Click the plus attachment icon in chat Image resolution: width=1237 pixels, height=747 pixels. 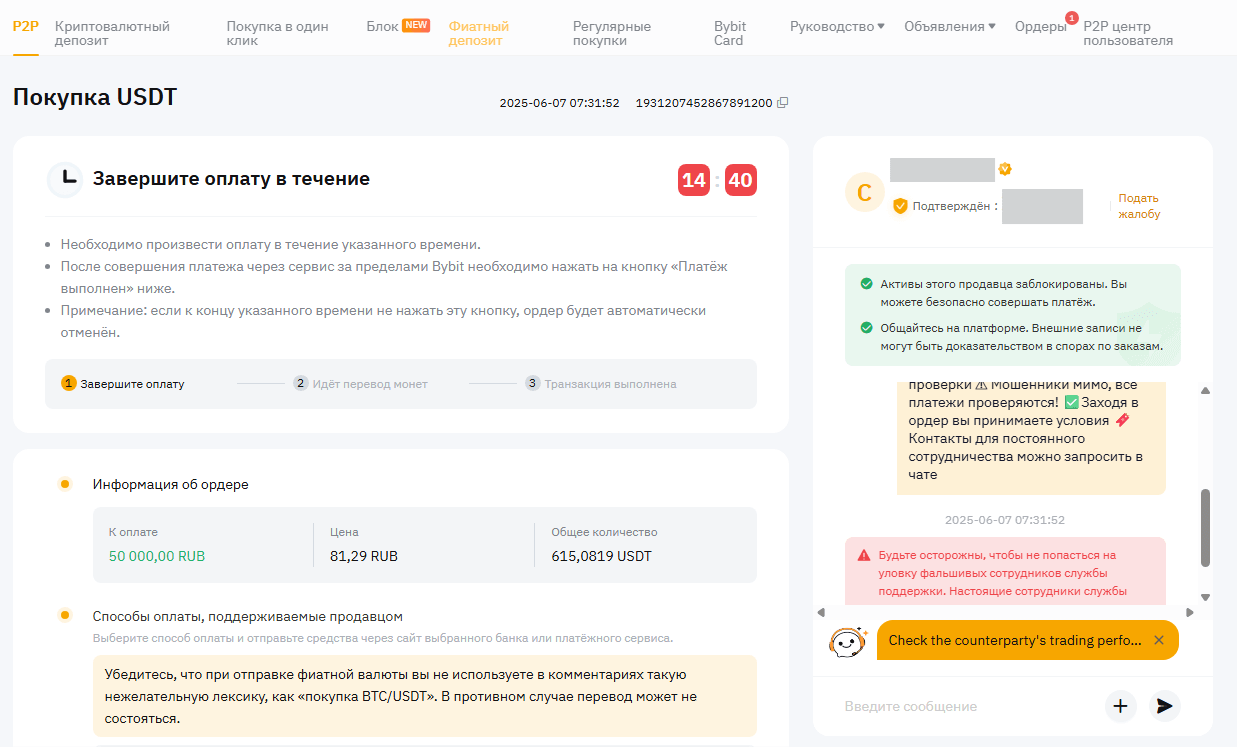coord(1120,706)
